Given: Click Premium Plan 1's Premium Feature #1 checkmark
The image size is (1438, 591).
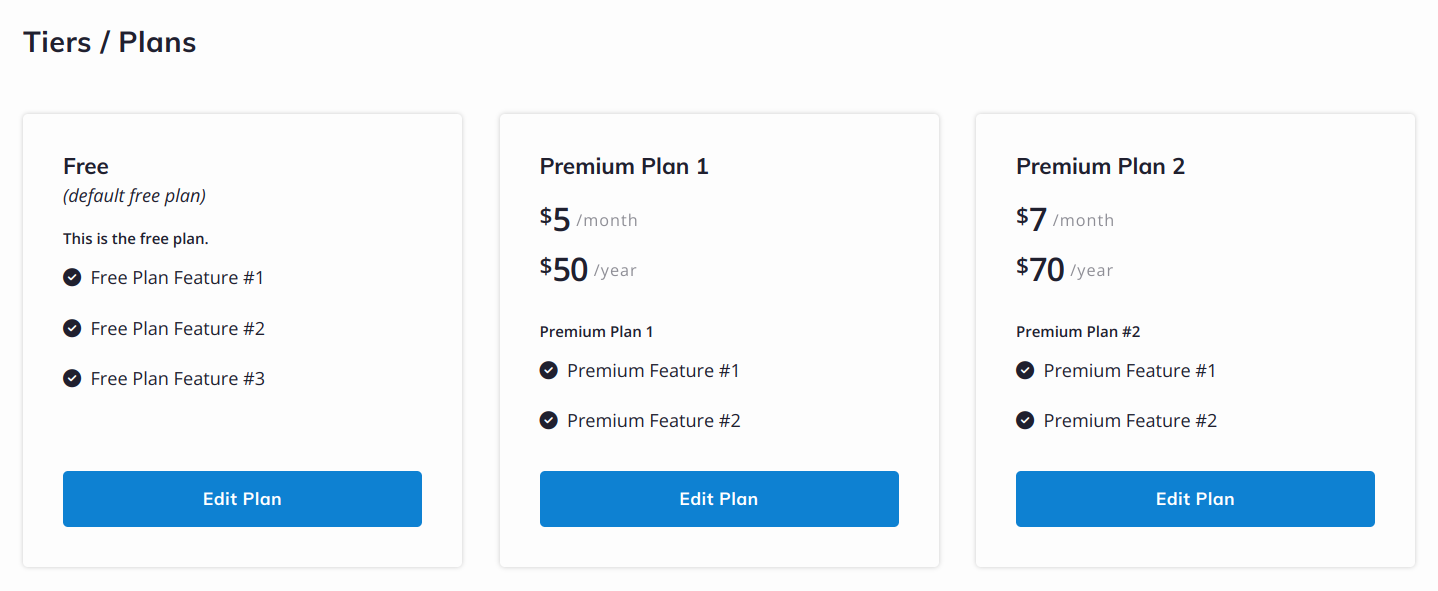Looking at the screenshot, I should click(548, 370).
